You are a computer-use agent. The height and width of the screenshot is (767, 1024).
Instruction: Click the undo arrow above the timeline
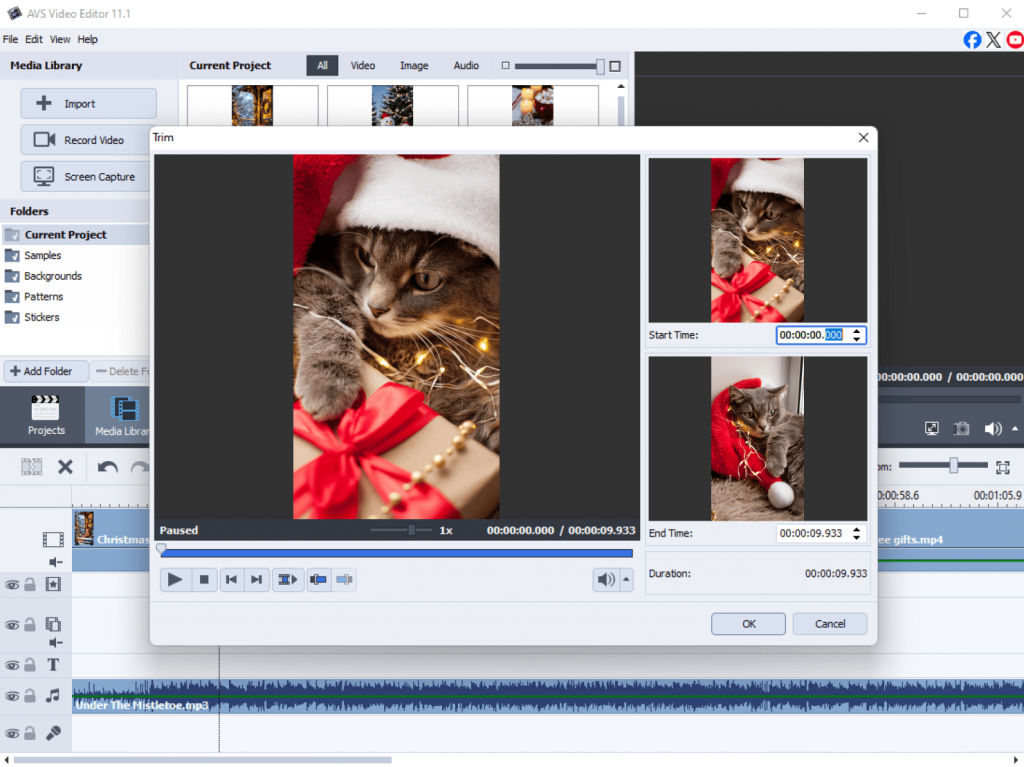108,466
